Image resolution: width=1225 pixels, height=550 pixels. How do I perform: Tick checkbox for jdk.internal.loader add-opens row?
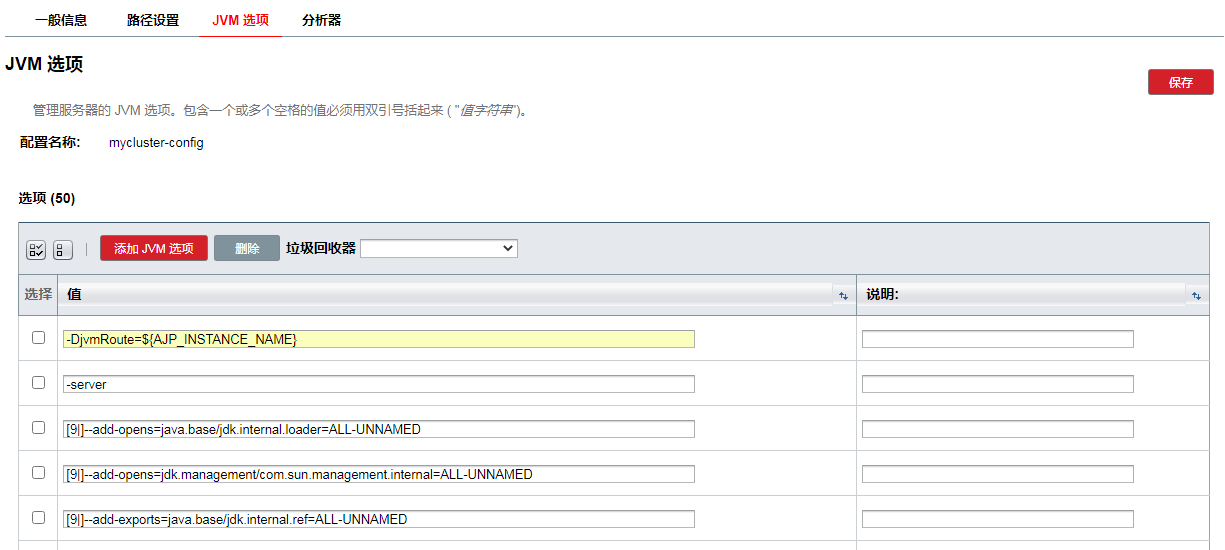click(x=38, y=428)
